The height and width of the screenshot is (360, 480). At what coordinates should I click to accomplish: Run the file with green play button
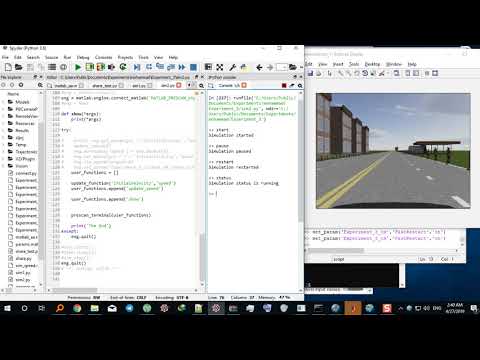point(78,67)
